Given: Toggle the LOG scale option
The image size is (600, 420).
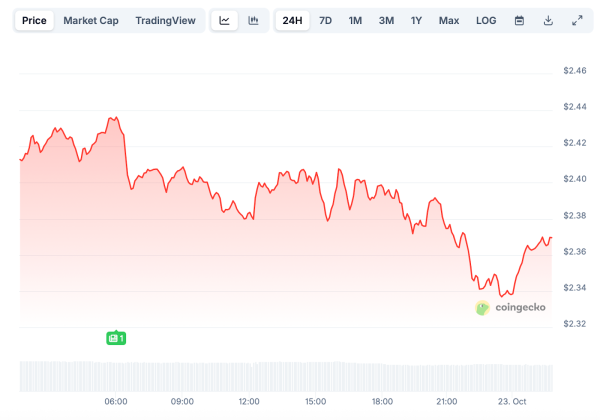Looking at the screenshot, I should point(486,20).
